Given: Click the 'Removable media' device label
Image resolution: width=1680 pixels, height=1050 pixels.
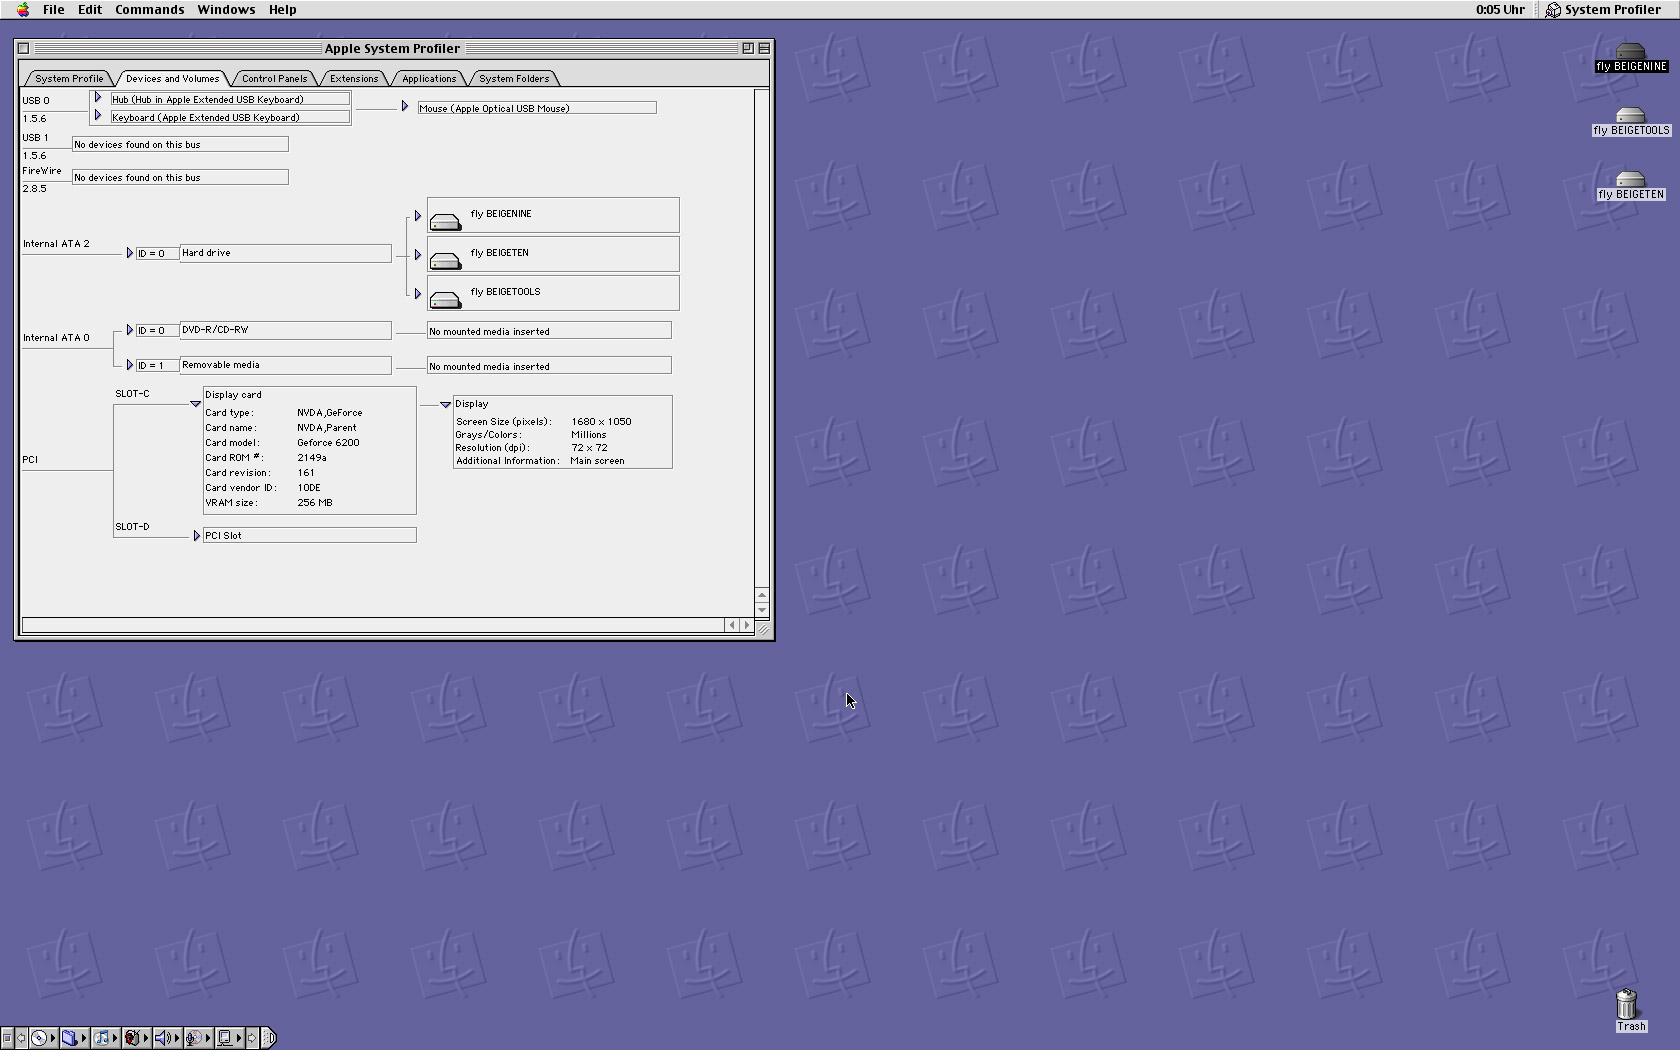Looking at the screenshot, I should click(x=220, y=365).
